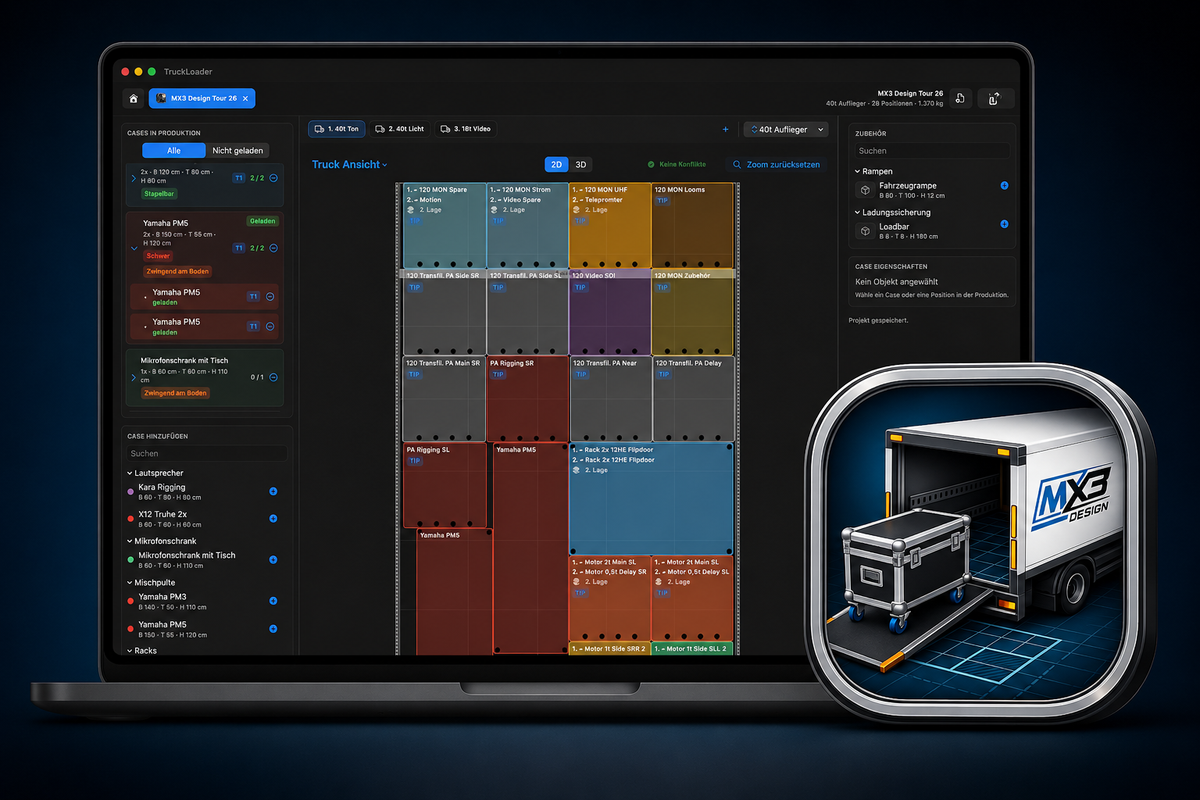Unload second Yamaha PM5 geladen sub-item

click(271, 326)
